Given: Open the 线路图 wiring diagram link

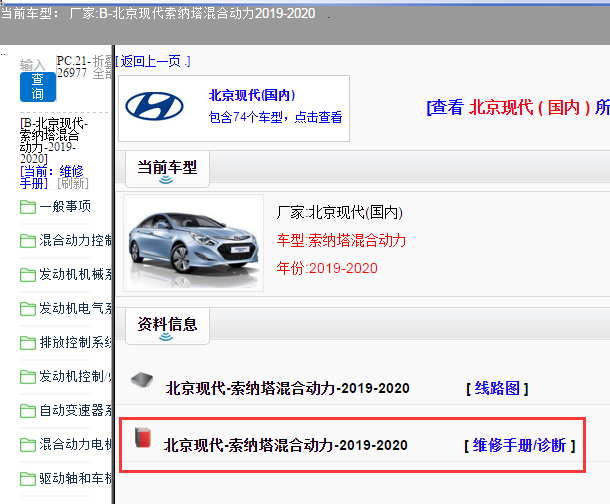Looking at the screenshot, I should click(x=497, y=388).
